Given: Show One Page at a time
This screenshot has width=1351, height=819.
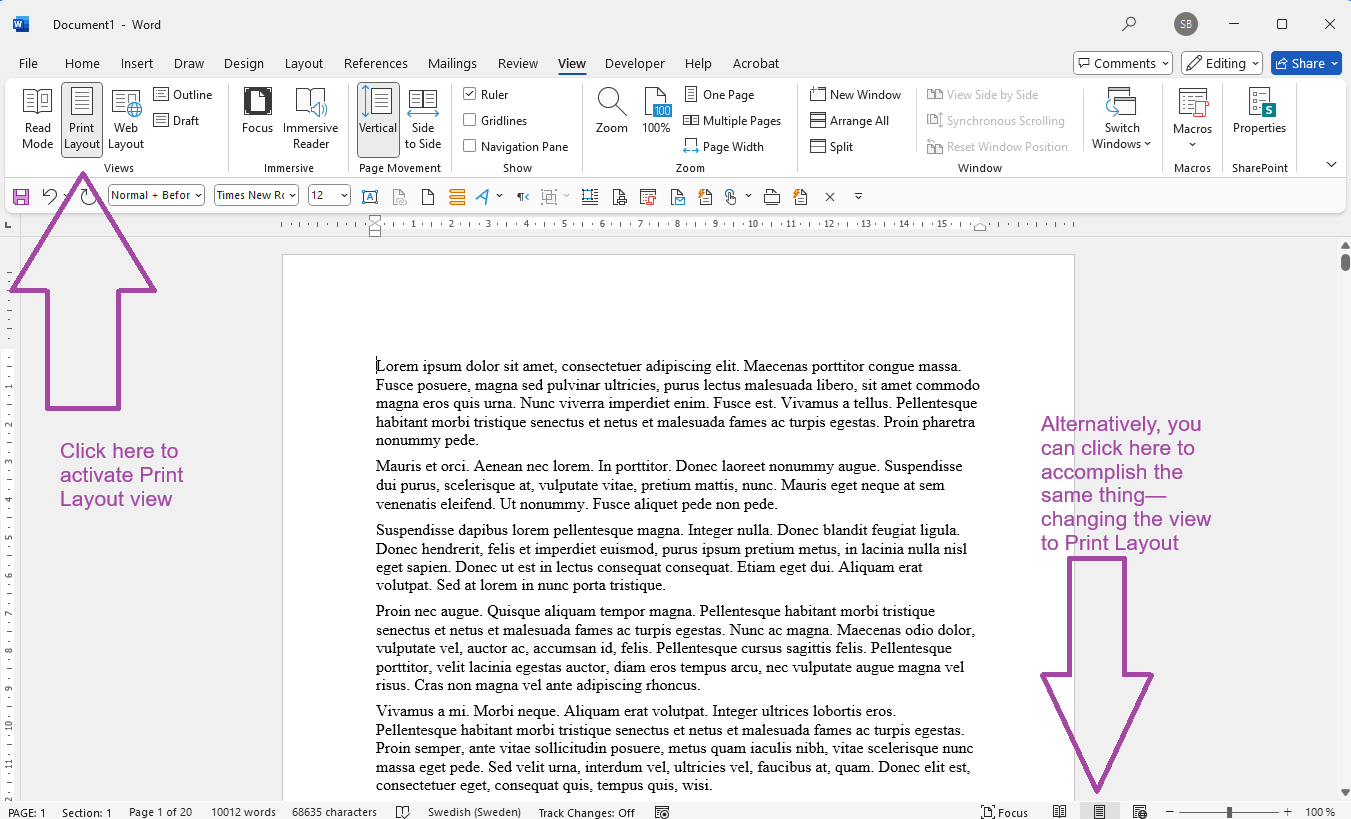Looking at the screenshot, I should (719, 95).
